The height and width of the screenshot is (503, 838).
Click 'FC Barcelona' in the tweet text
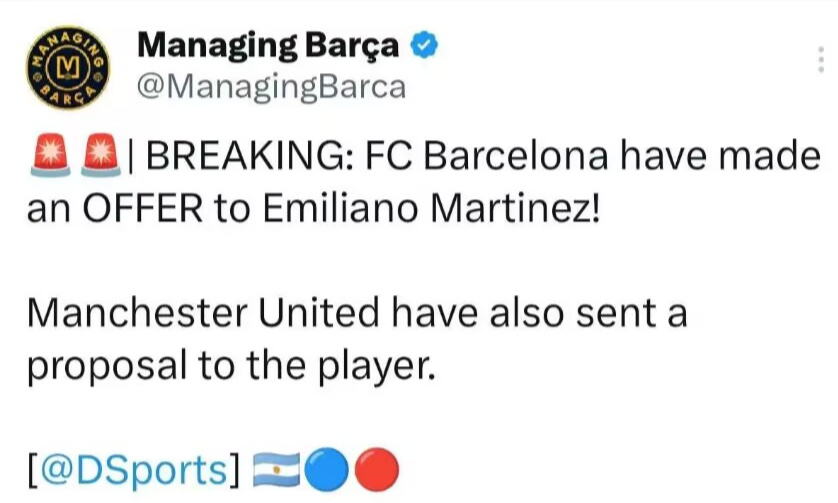(487, 156)
